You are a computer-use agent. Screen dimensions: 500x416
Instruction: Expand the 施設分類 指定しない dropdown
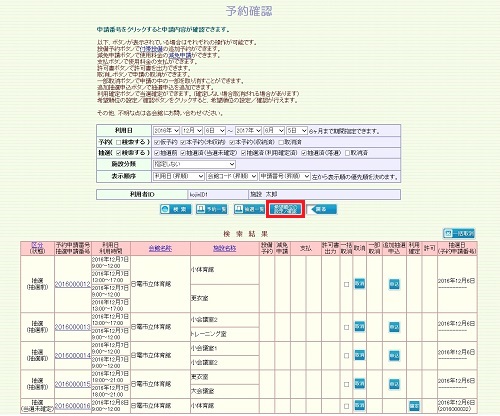(x=194, y=164)
